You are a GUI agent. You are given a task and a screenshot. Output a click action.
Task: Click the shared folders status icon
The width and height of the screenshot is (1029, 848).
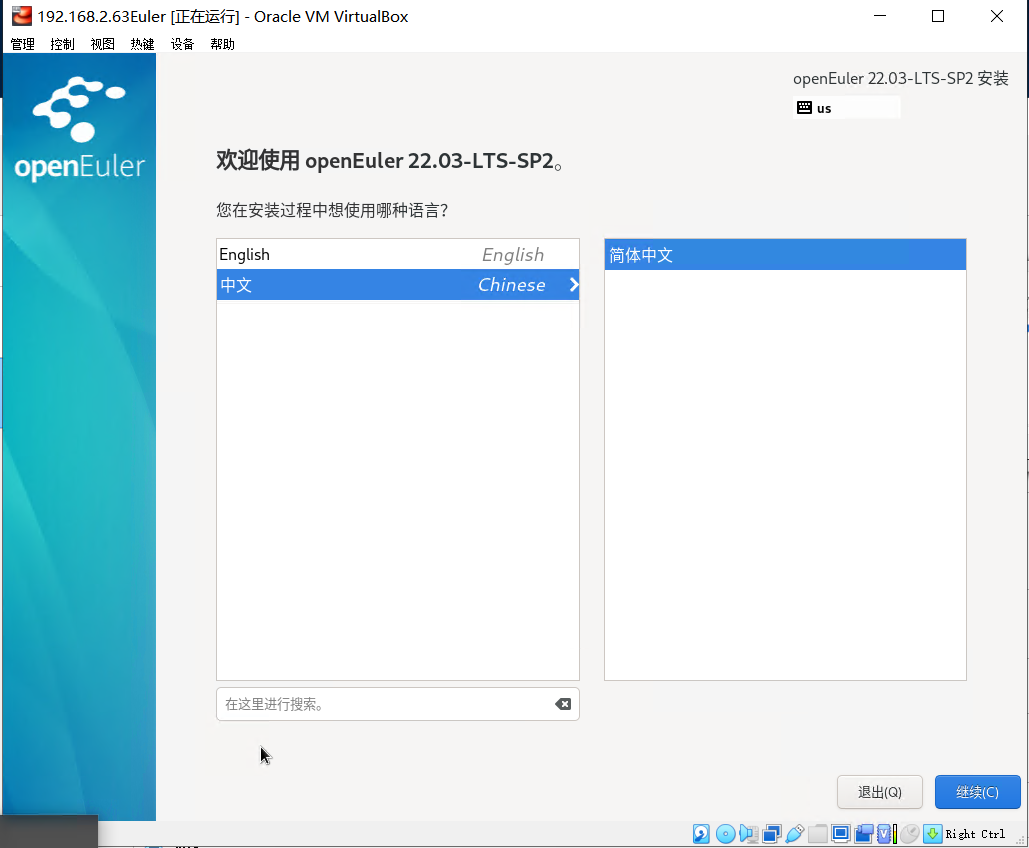(x=817, y=834)
